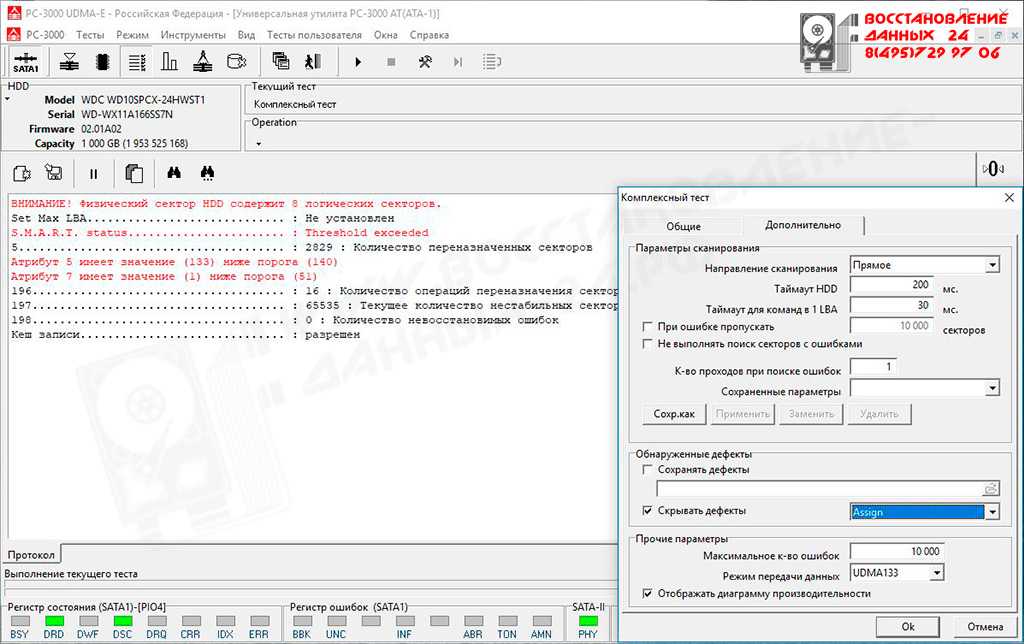Click the 'Таймаут HDD' input field
The height and width of the screenshot is (644, 1024).
pyautogui.click(x=891, y=286)
